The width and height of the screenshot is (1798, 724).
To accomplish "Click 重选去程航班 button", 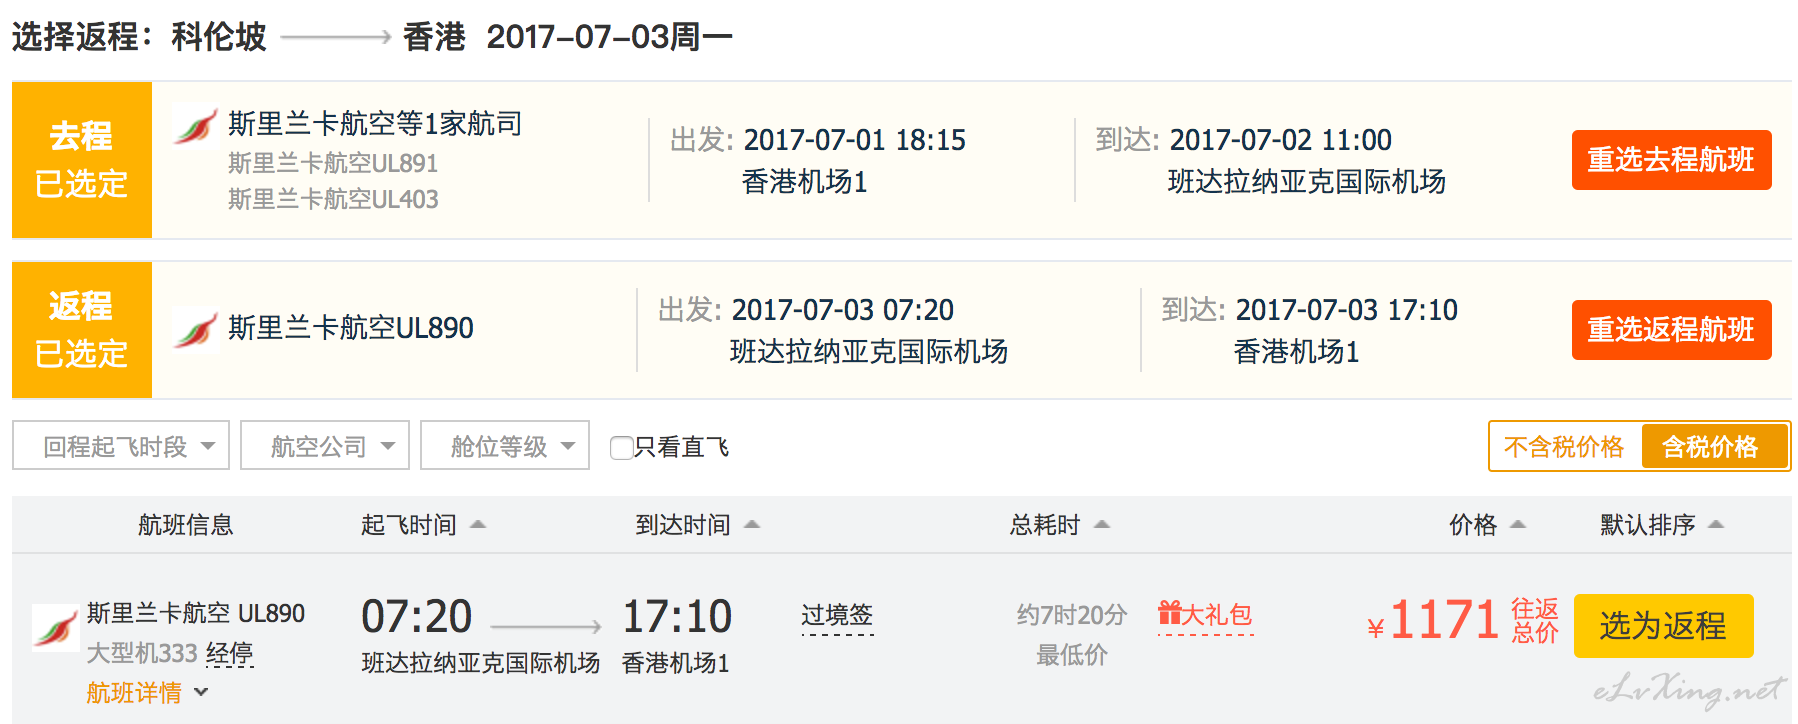I will click(x=1671, y=160).
